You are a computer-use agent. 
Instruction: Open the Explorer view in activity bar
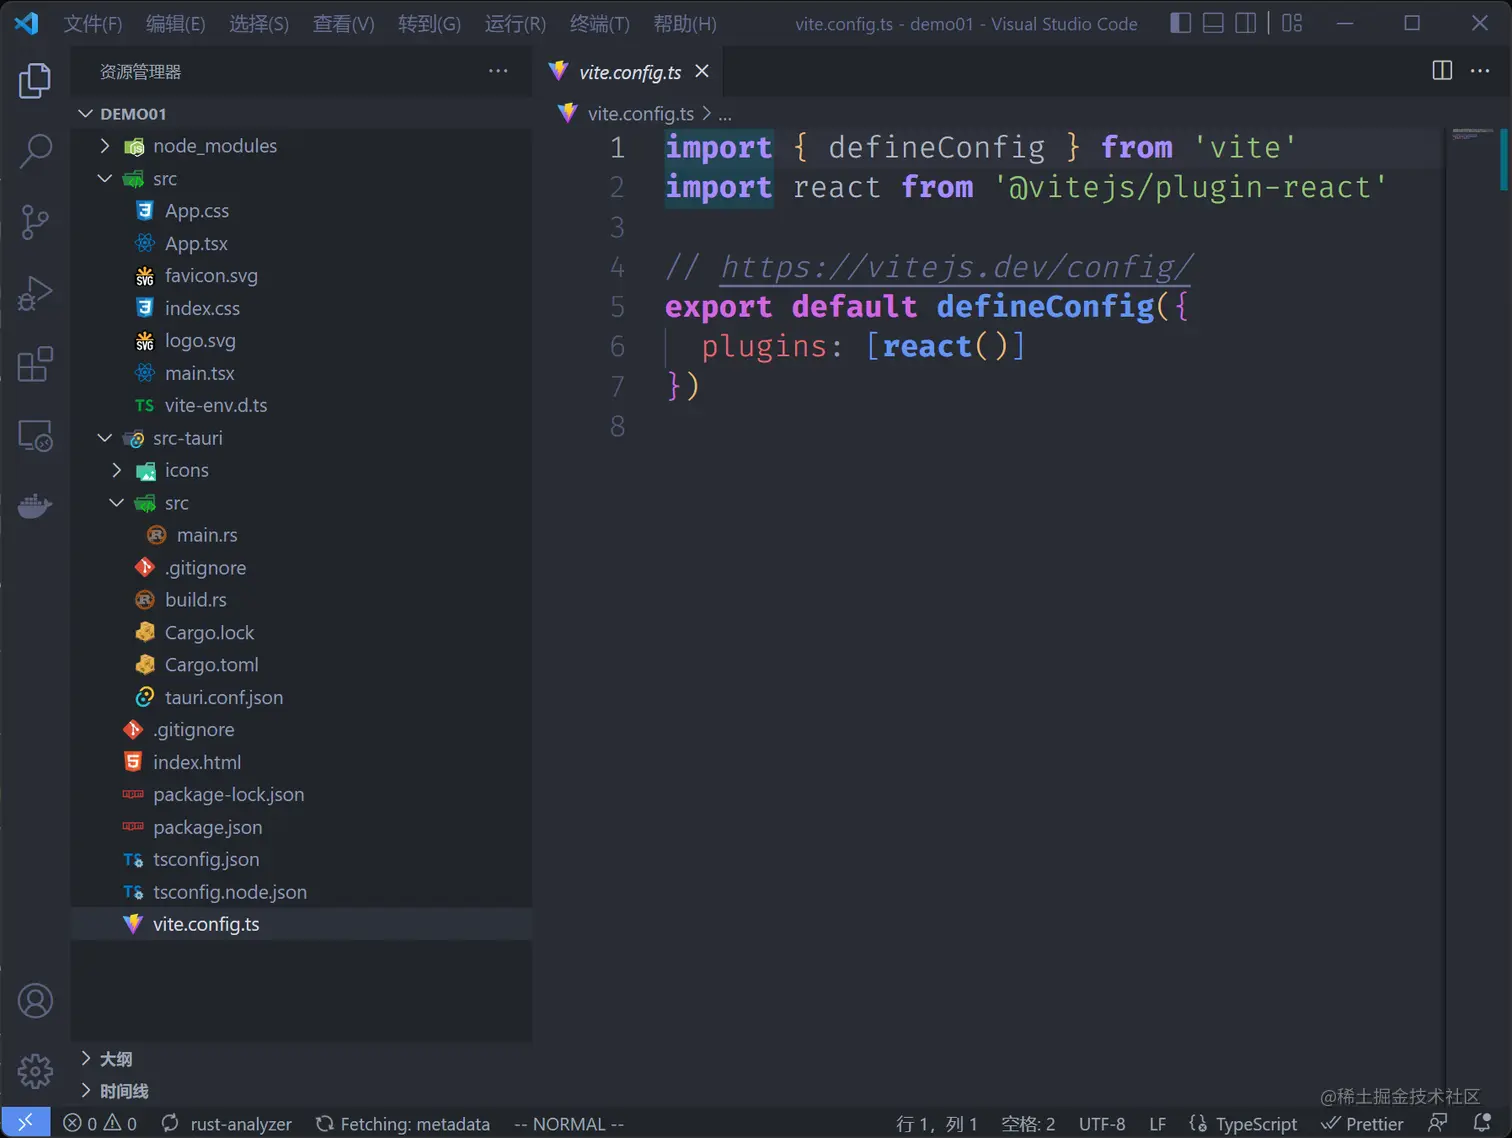click(35, 80)
